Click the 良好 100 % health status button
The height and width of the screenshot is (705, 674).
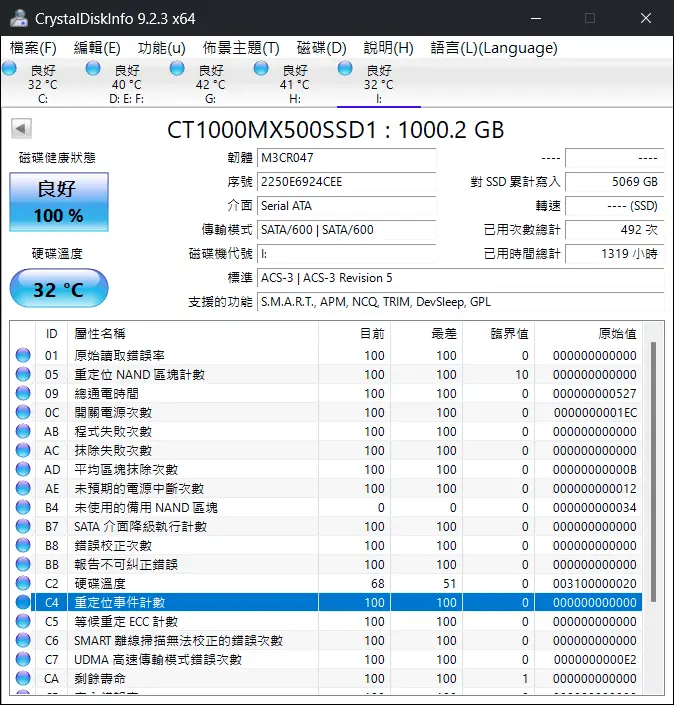coord(59,202)
